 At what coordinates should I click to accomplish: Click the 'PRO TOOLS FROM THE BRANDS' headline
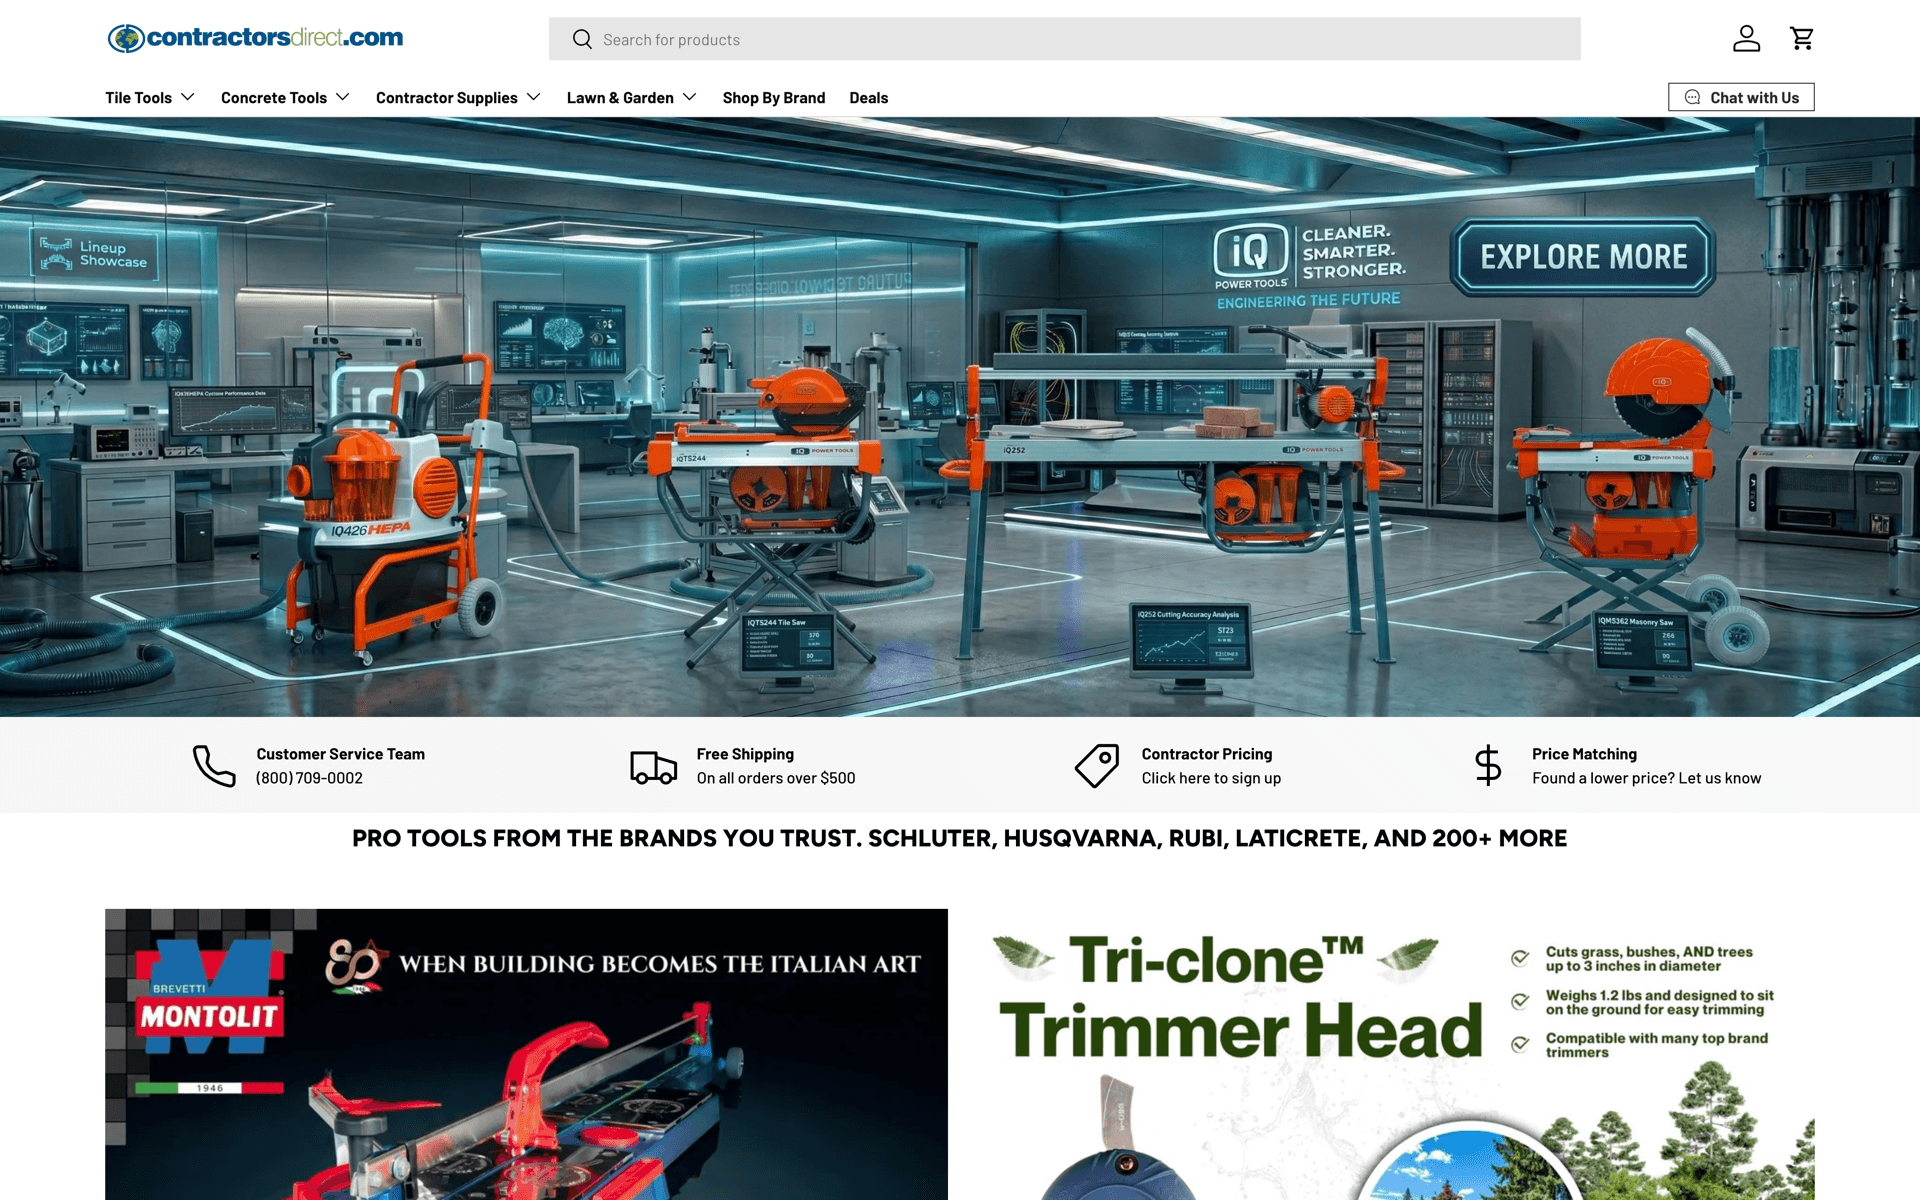click(959, 838)
